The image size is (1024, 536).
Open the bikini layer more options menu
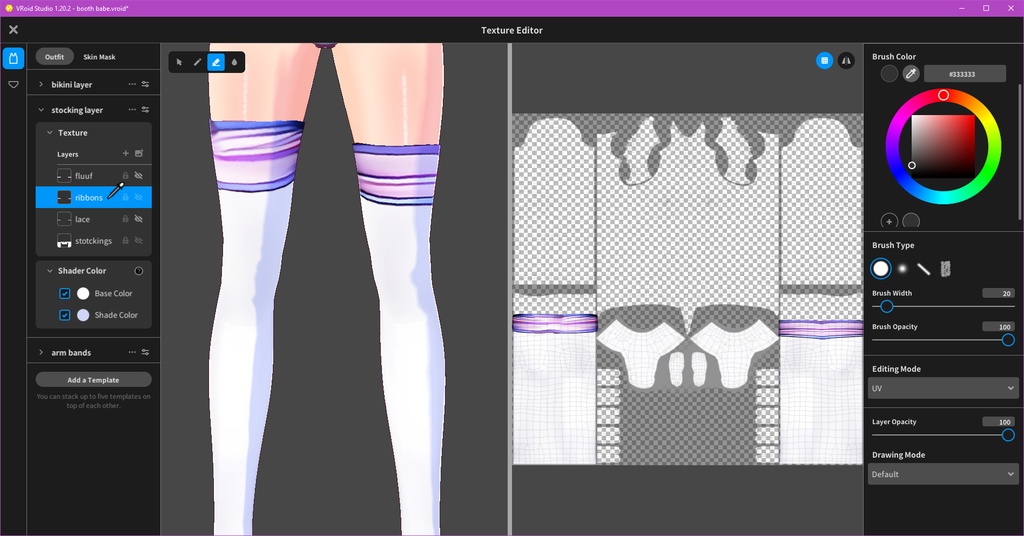[132, 84]
